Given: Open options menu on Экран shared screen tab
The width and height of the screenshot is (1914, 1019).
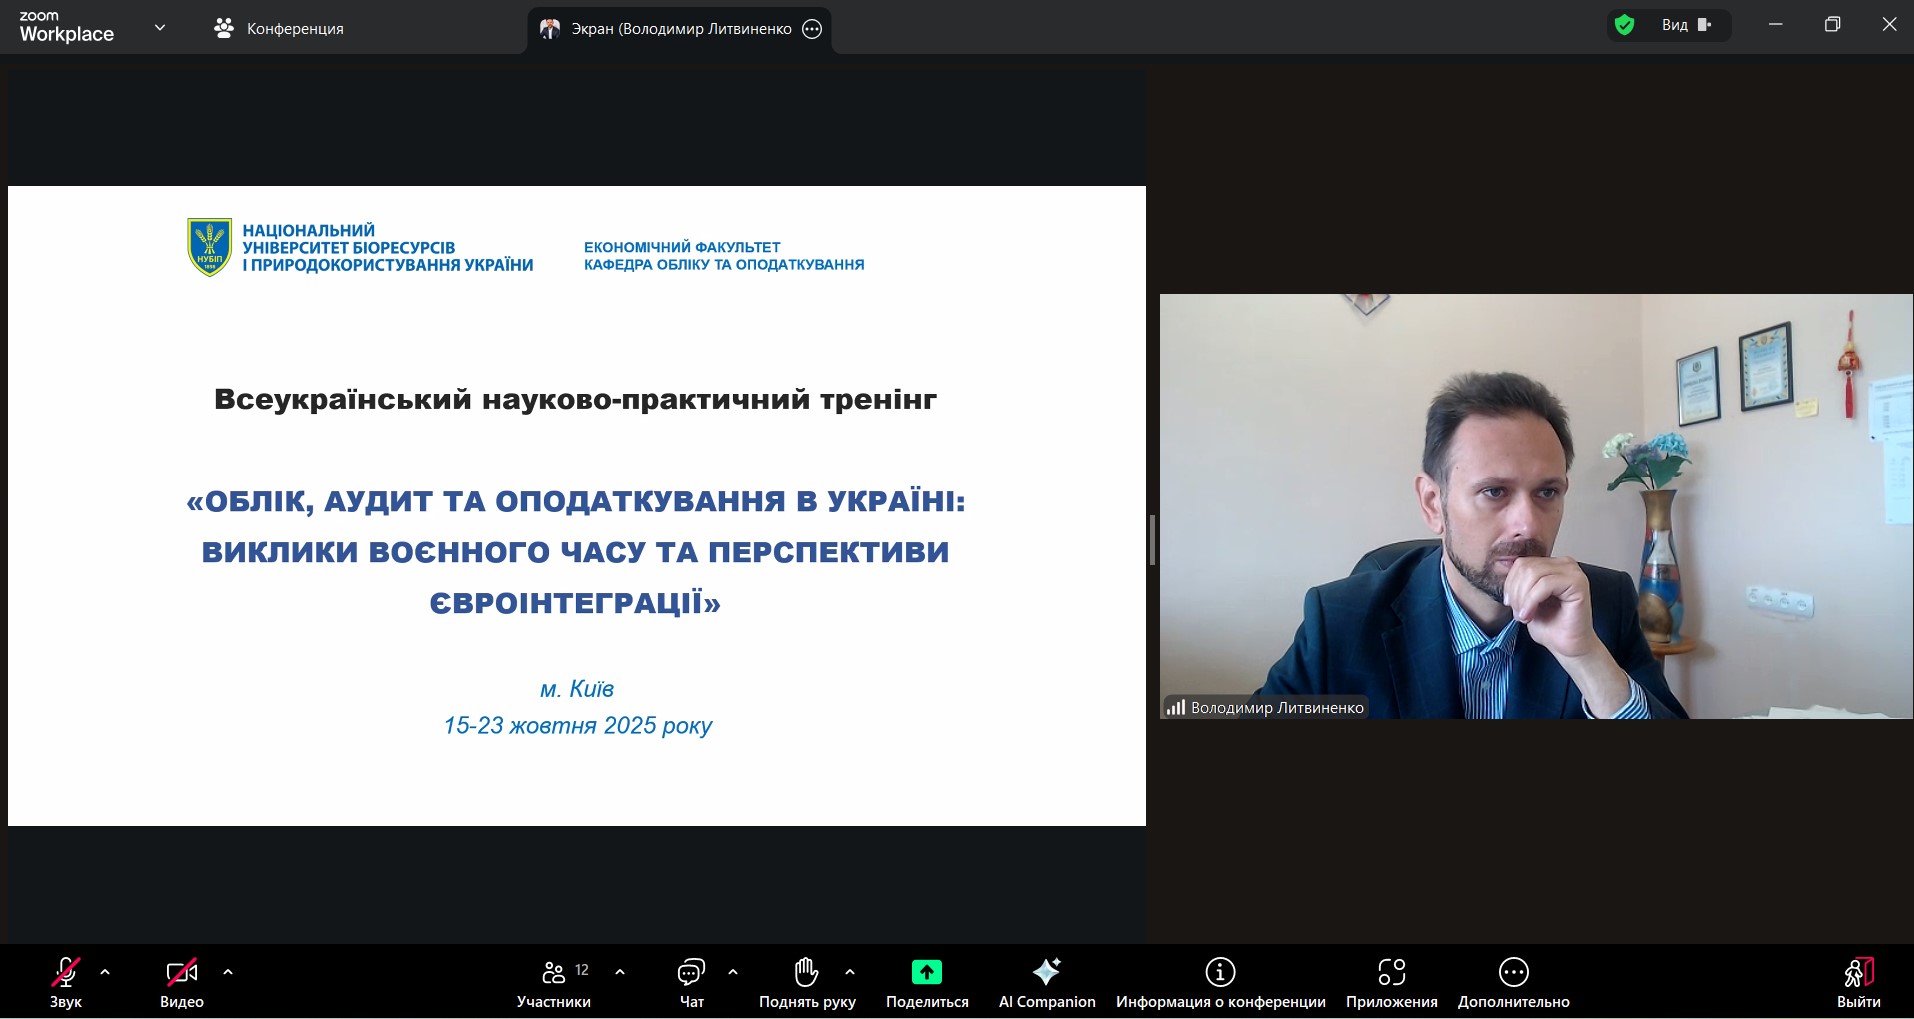Looking at the screenshot, I should point(813,29).
